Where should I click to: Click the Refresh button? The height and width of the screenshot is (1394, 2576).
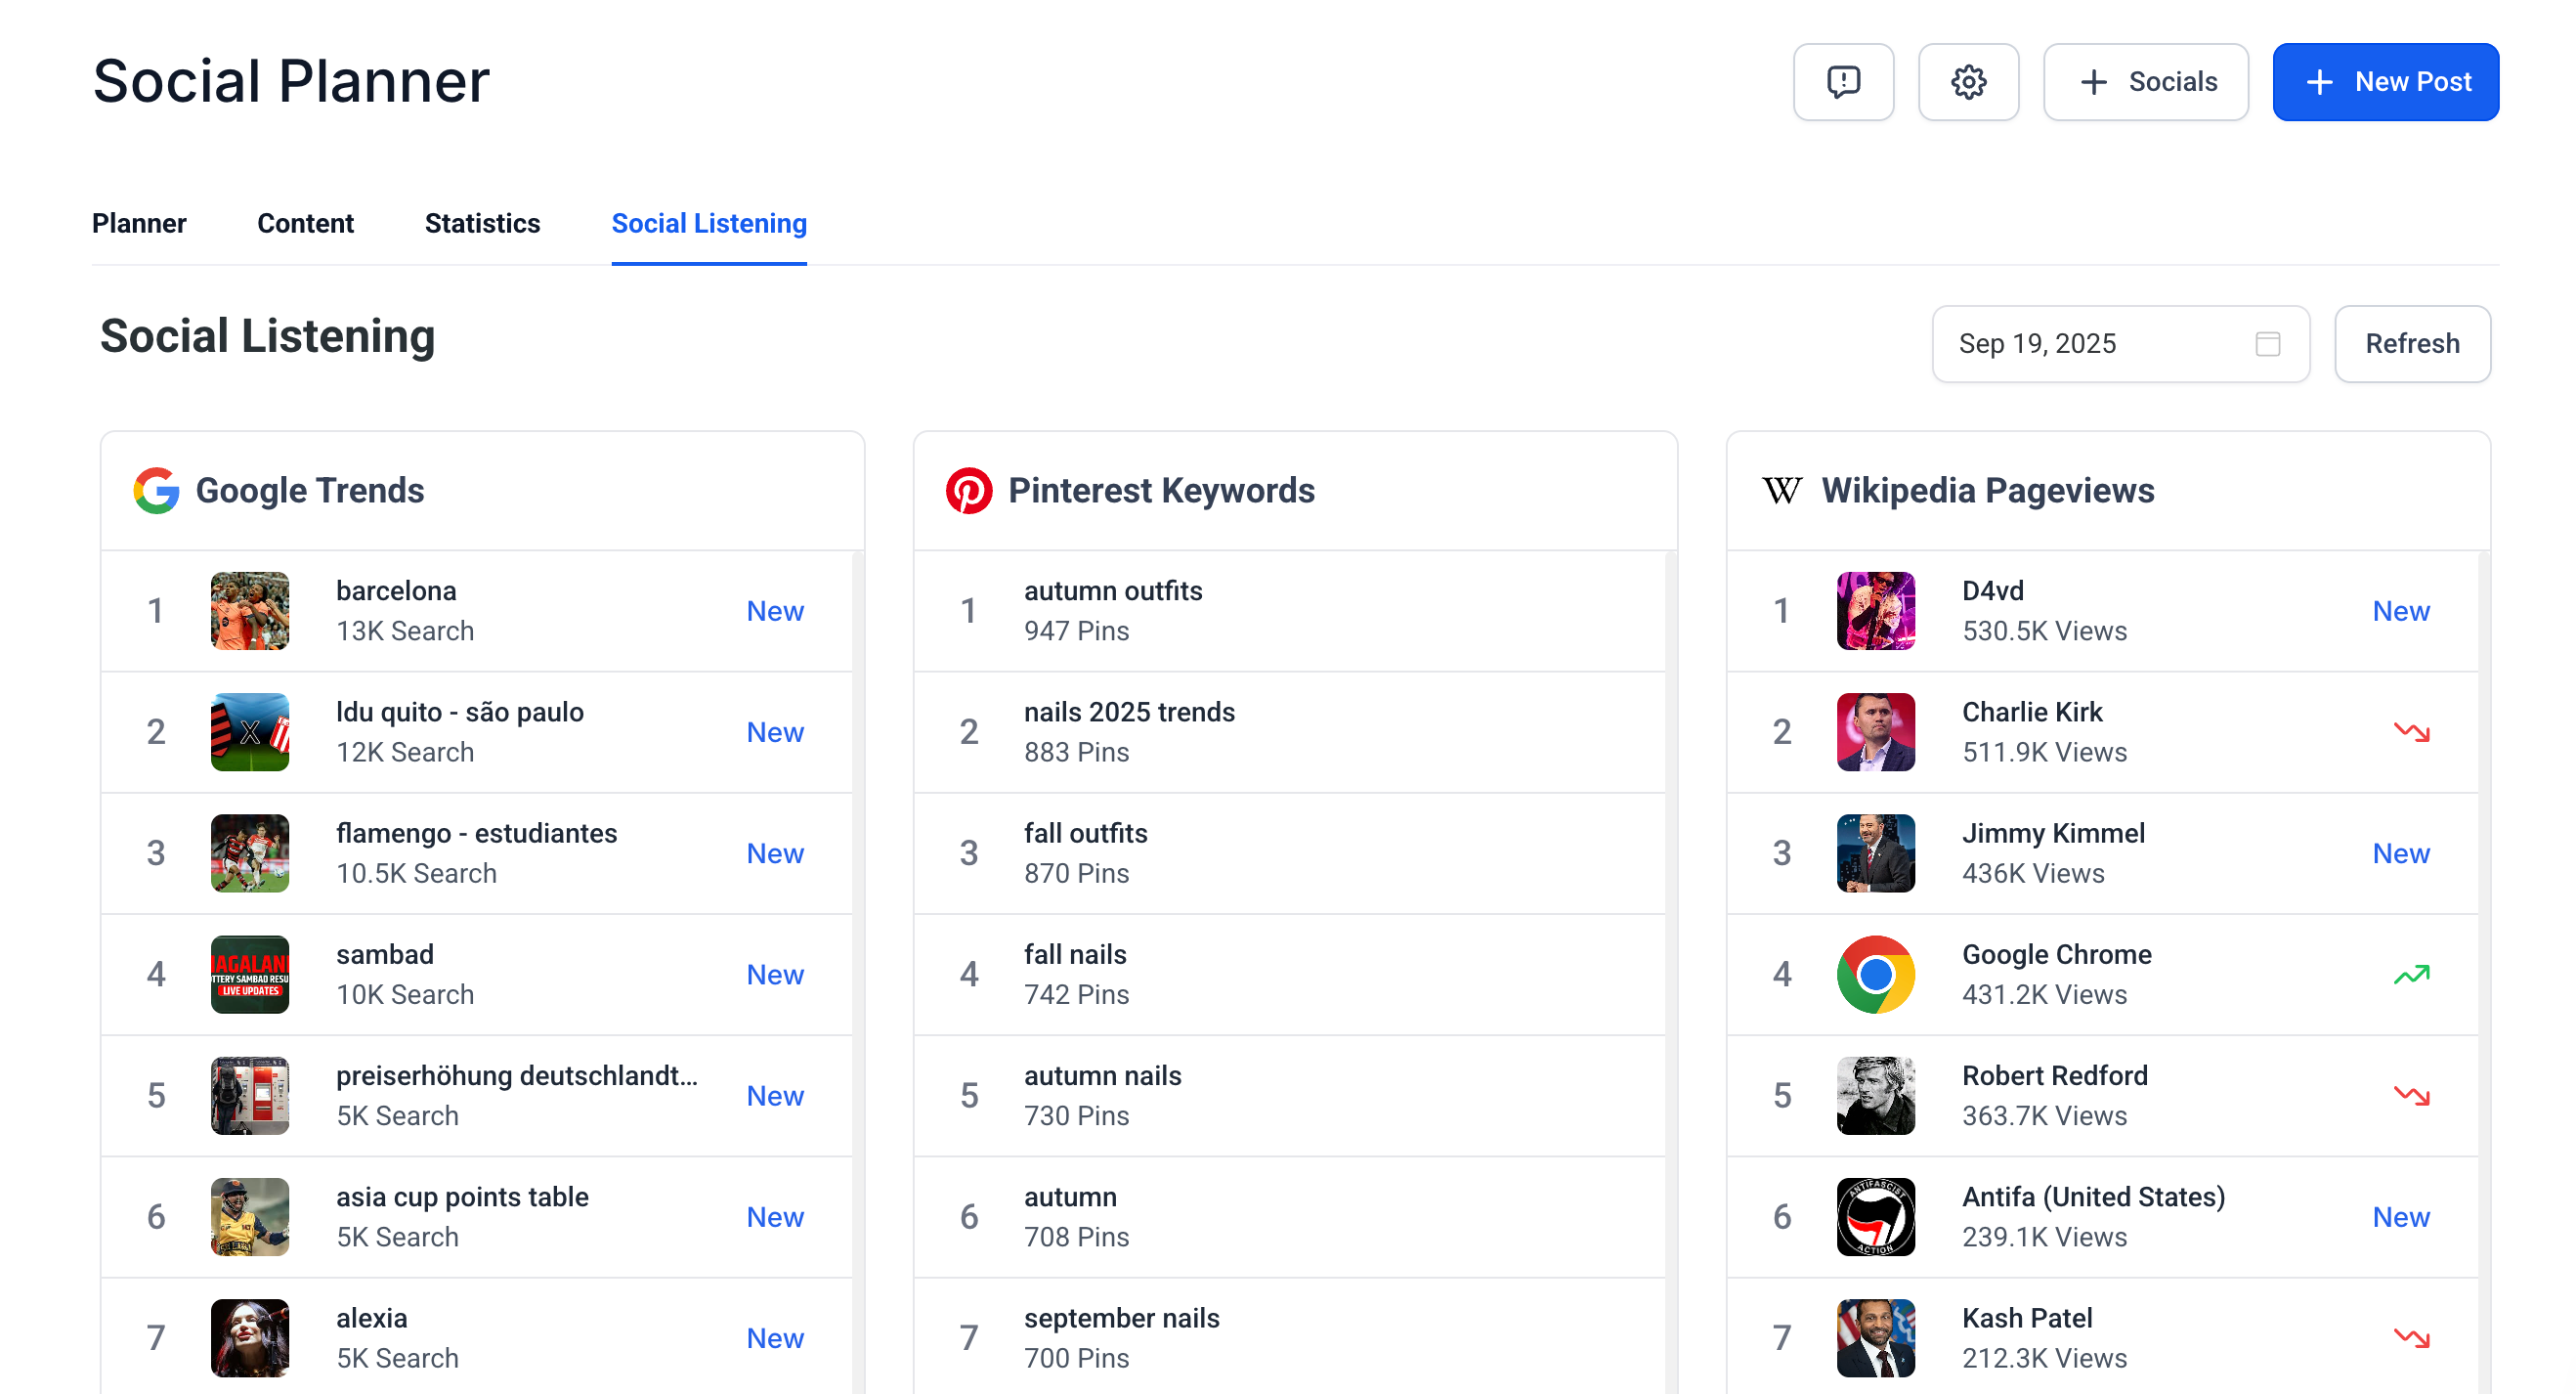point(2412,344)
